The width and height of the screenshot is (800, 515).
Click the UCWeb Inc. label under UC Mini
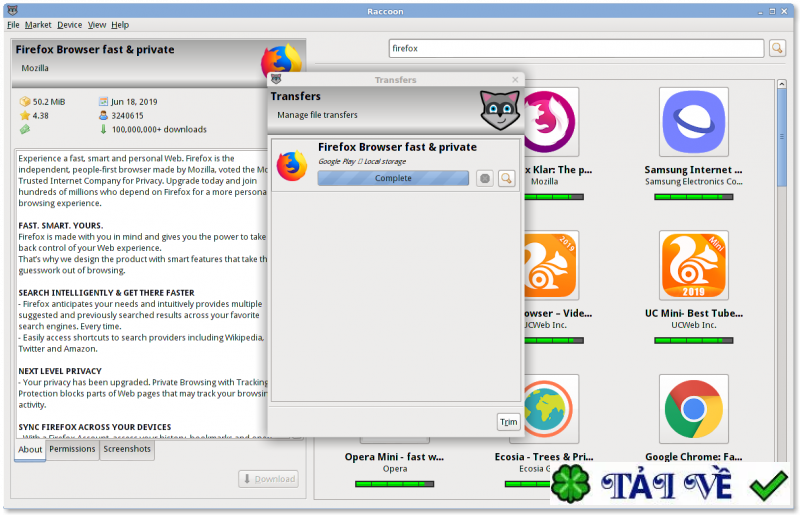pos(693,325)
